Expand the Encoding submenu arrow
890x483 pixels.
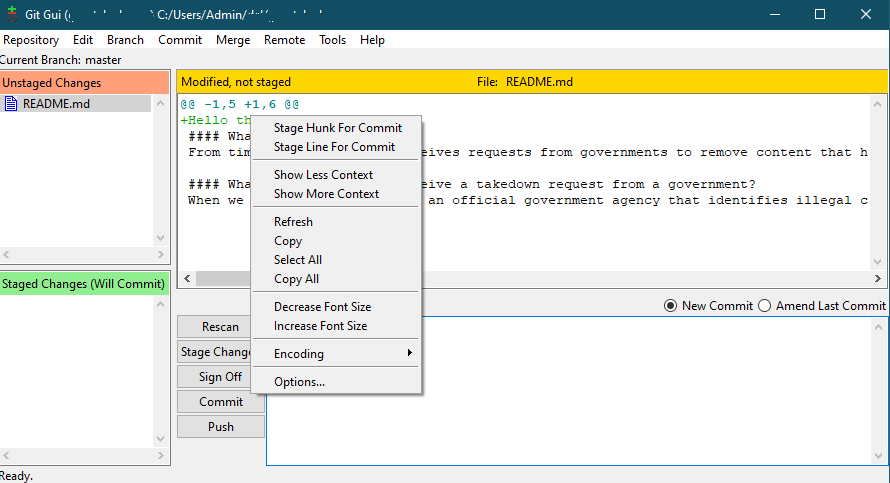(409, 353)
